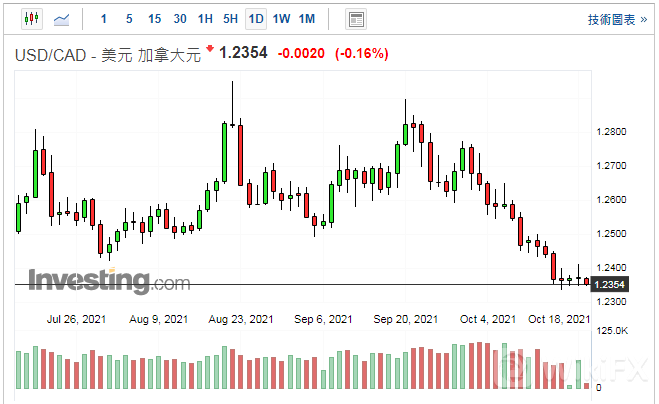Click the last red candle at chart's right edge
The image size is (659, 404).
tap(587, 282)
